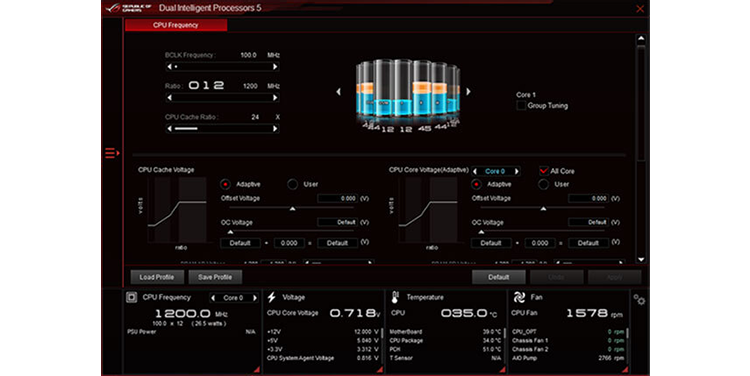750x376 pixels.
Task: Select Adaptive for CPU Core Voltage
Action: pos(476,184)
